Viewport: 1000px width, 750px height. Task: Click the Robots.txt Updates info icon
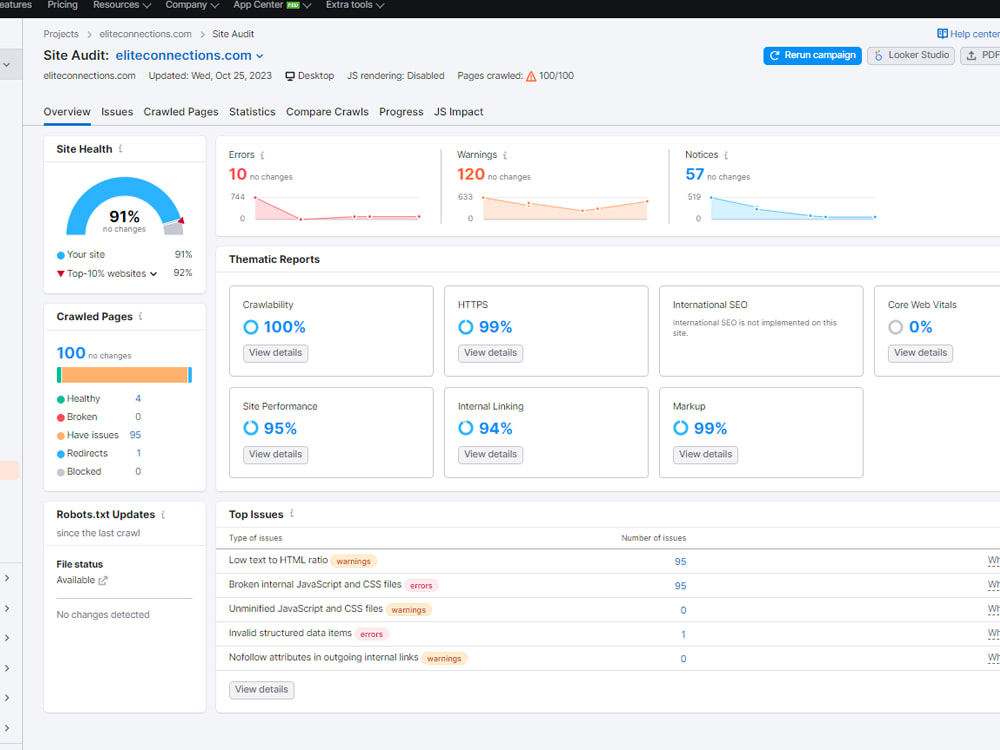click(x=163, y=515)
